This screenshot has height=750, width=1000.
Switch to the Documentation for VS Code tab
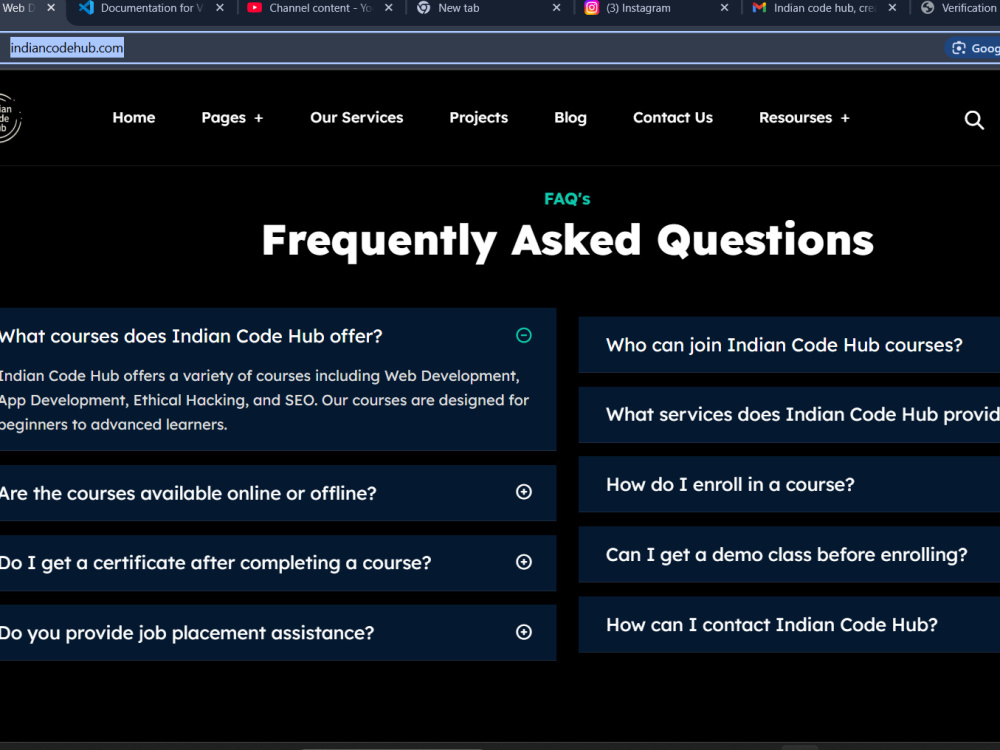click(x=152, y=8)
